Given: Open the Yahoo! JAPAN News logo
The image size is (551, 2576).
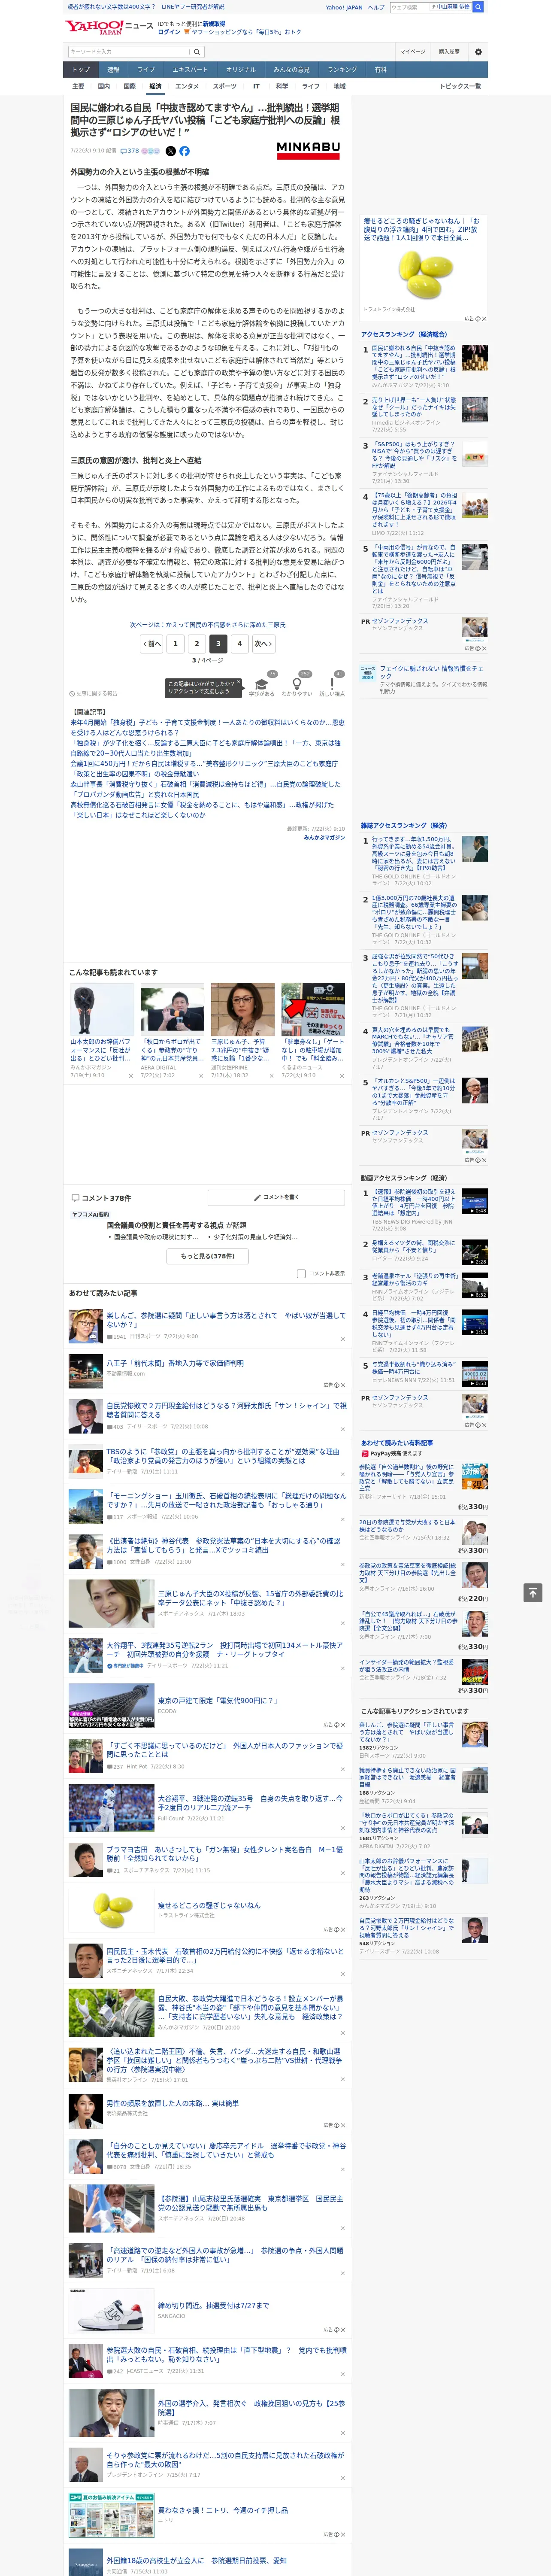Looking at the screenshot, I should 109,27.
